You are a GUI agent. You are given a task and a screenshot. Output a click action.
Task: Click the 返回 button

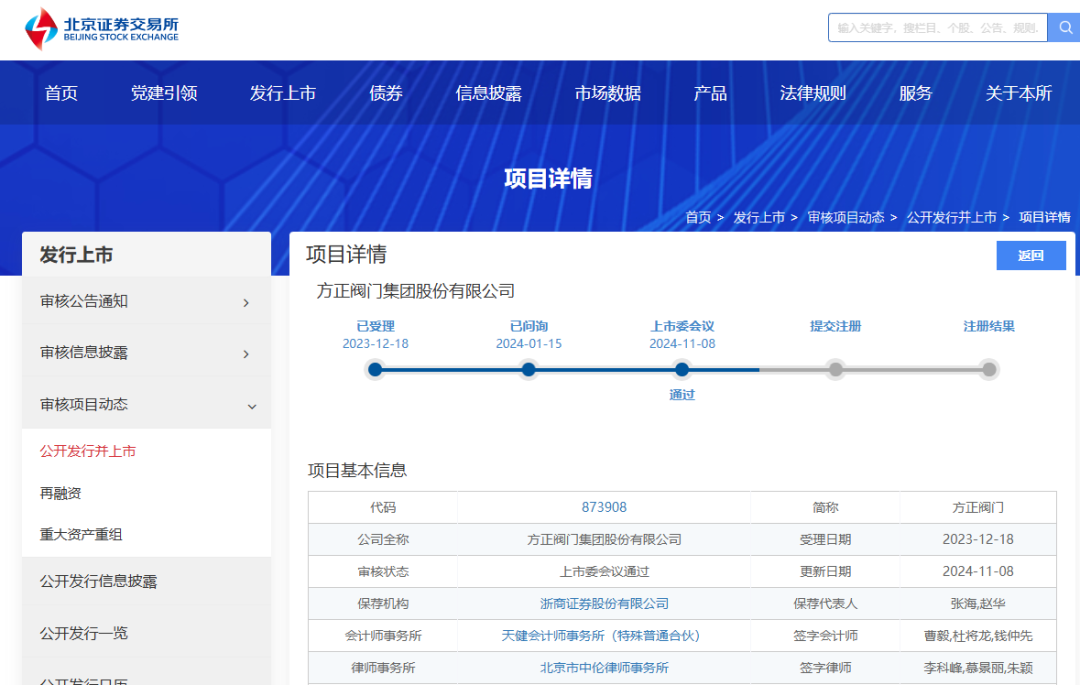pos(1030,256)
